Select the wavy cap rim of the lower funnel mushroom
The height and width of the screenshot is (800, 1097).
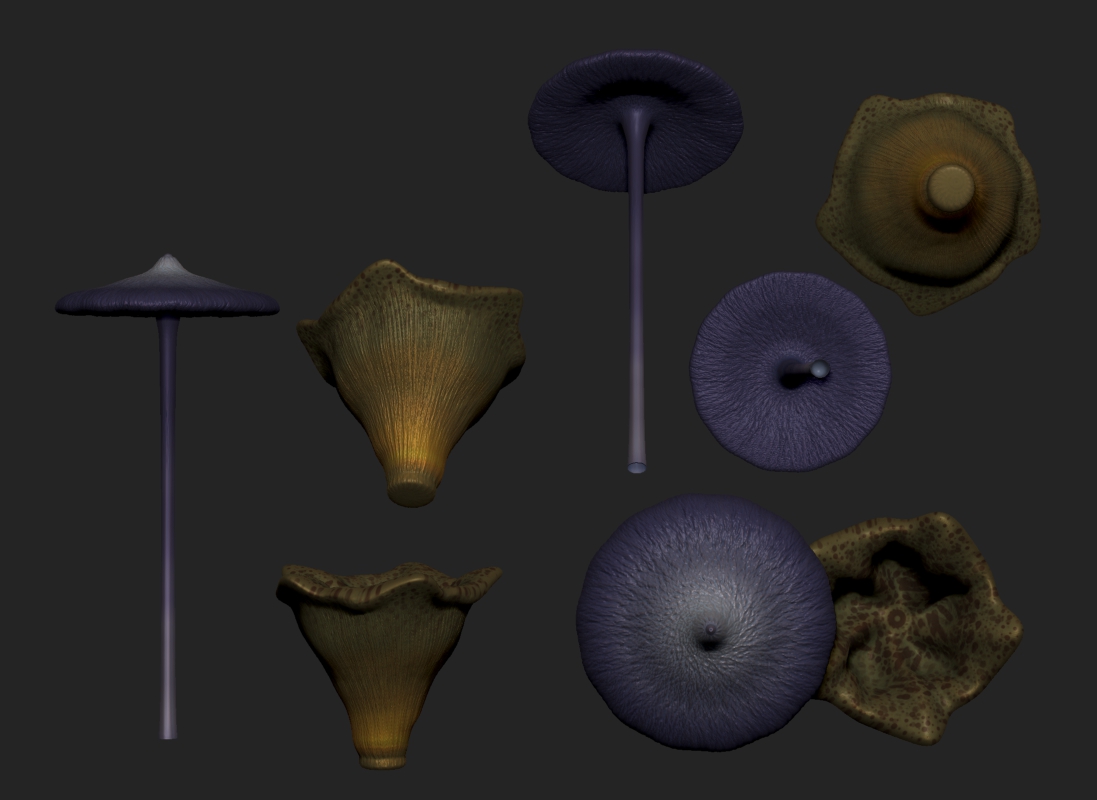387,584
